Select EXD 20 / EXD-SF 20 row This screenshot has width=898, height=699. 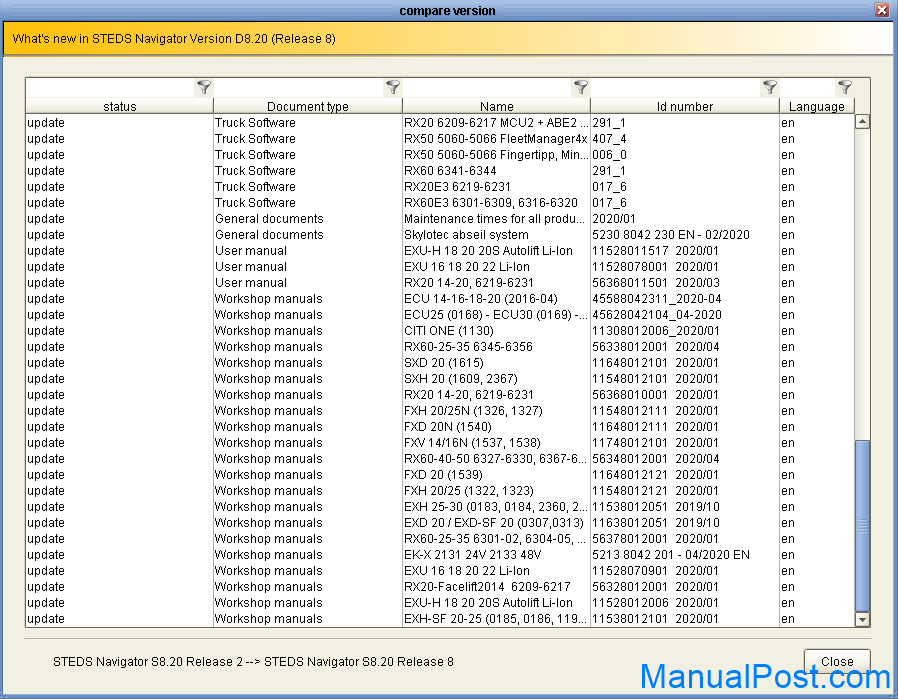point(440,523)
